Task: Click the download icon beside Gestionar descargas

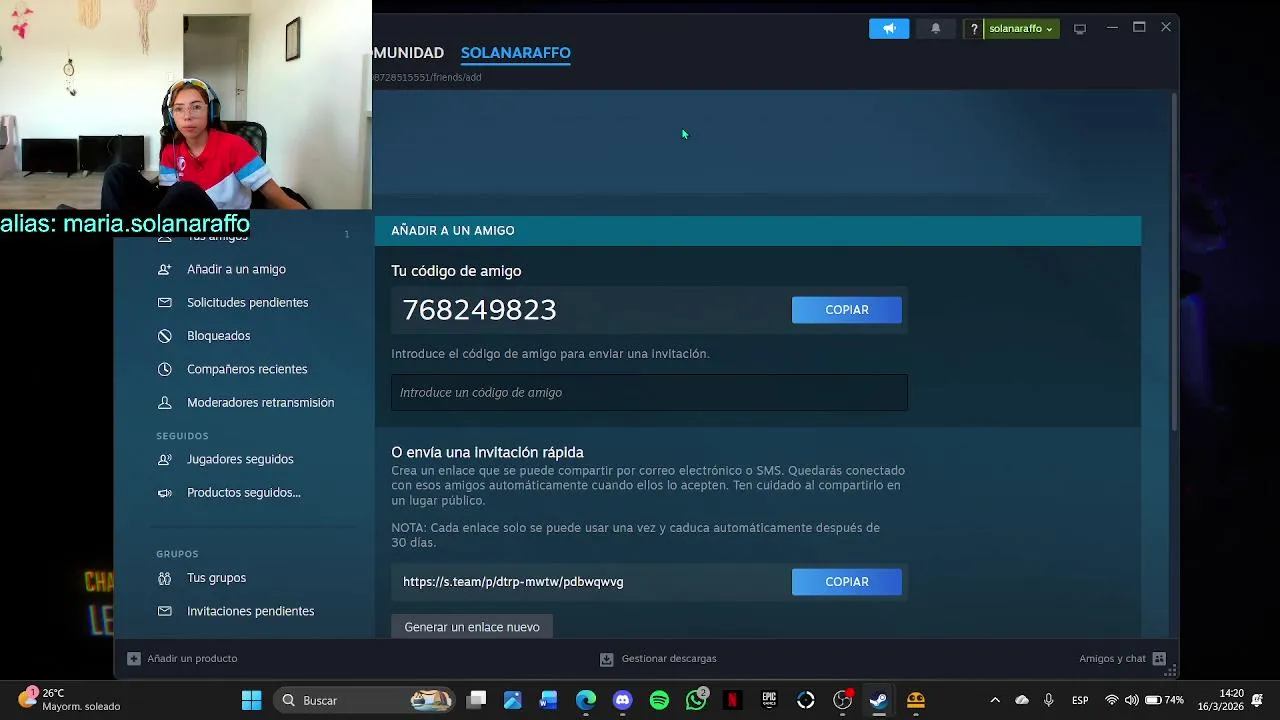Action: (x=606, y=659)
